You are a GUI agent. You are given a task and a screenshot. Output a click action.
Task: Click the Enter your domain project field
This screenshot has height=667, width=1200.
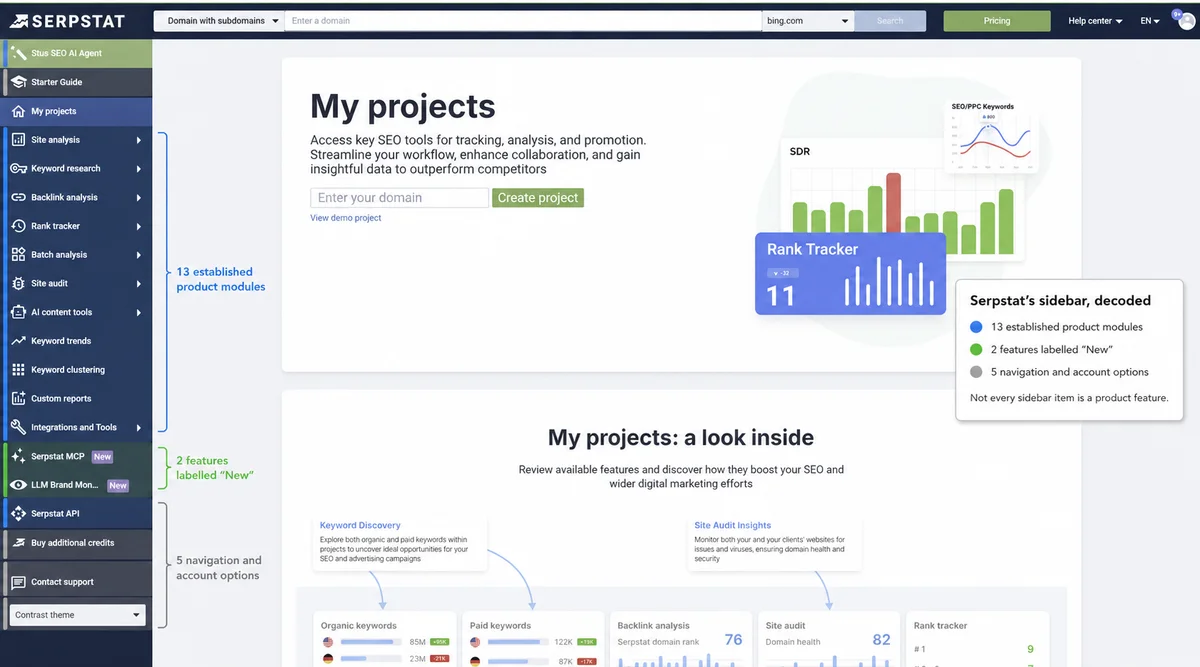click(x=400, y=198)
